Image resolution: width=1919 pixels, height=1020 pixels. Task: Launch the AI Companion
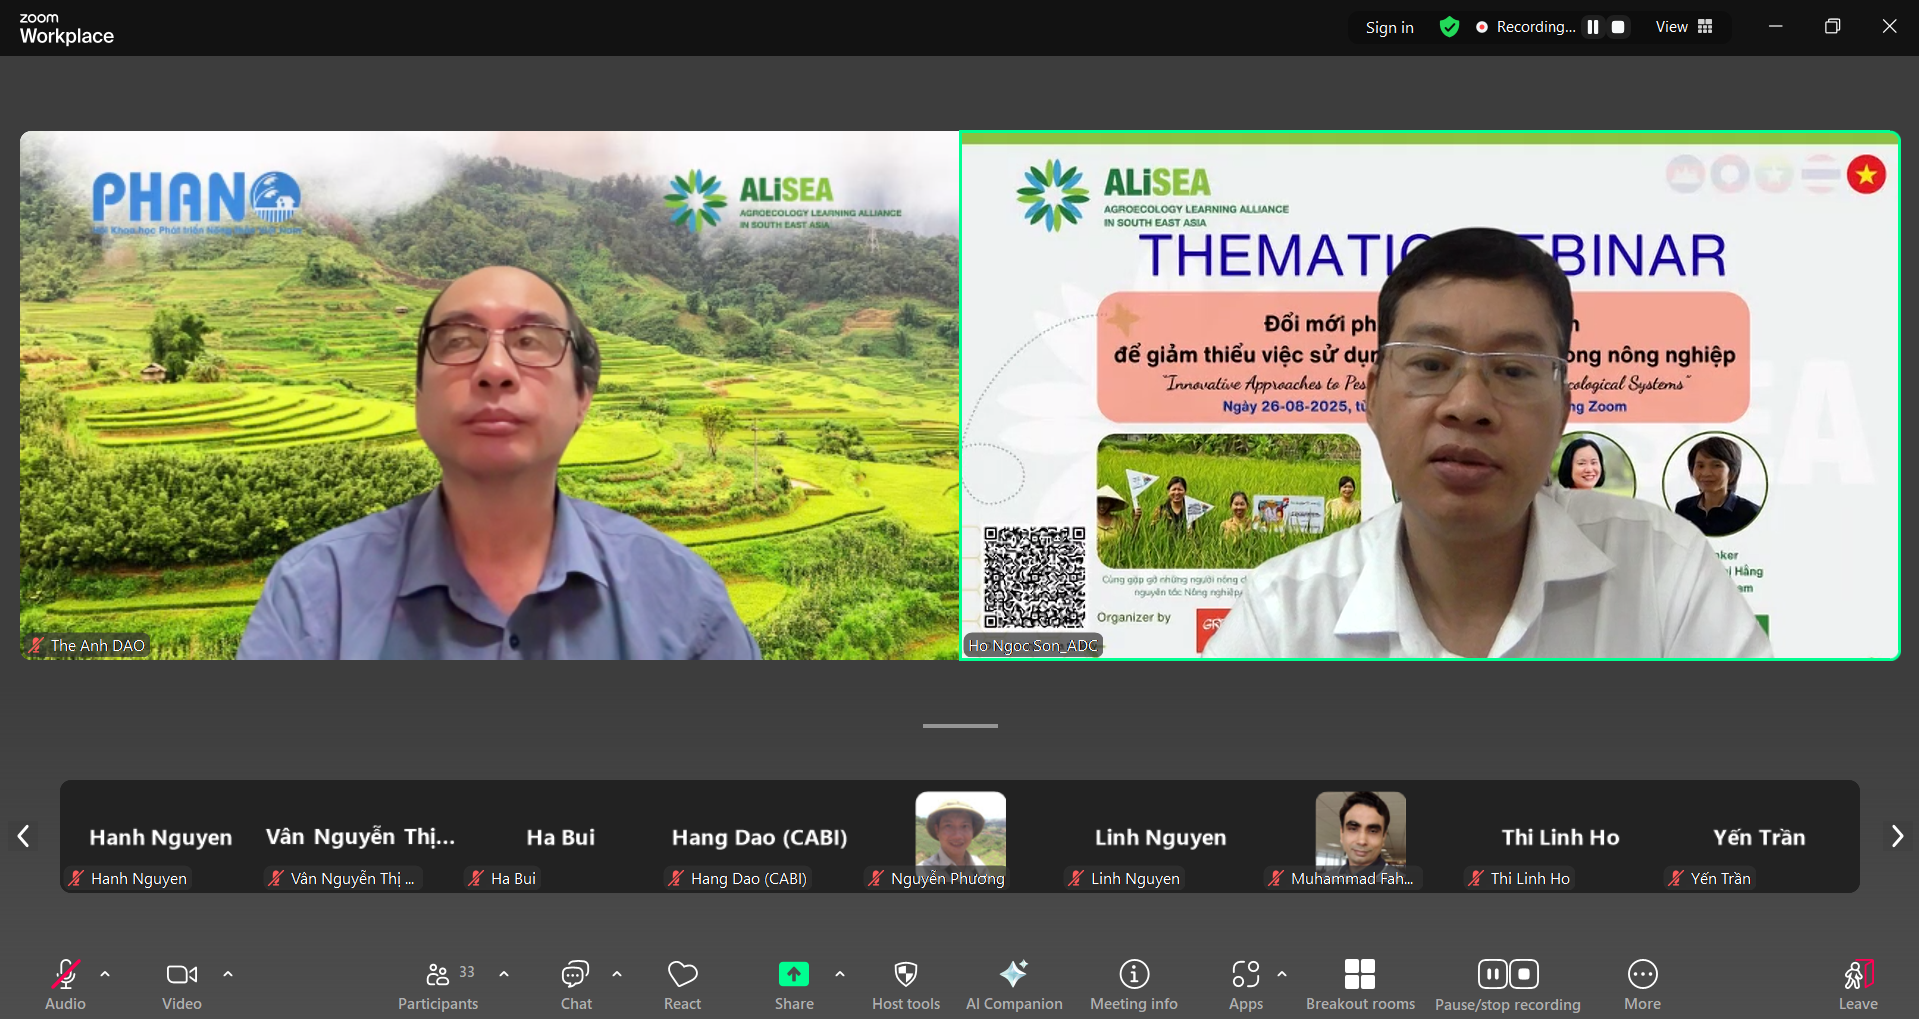[1013, 985]
